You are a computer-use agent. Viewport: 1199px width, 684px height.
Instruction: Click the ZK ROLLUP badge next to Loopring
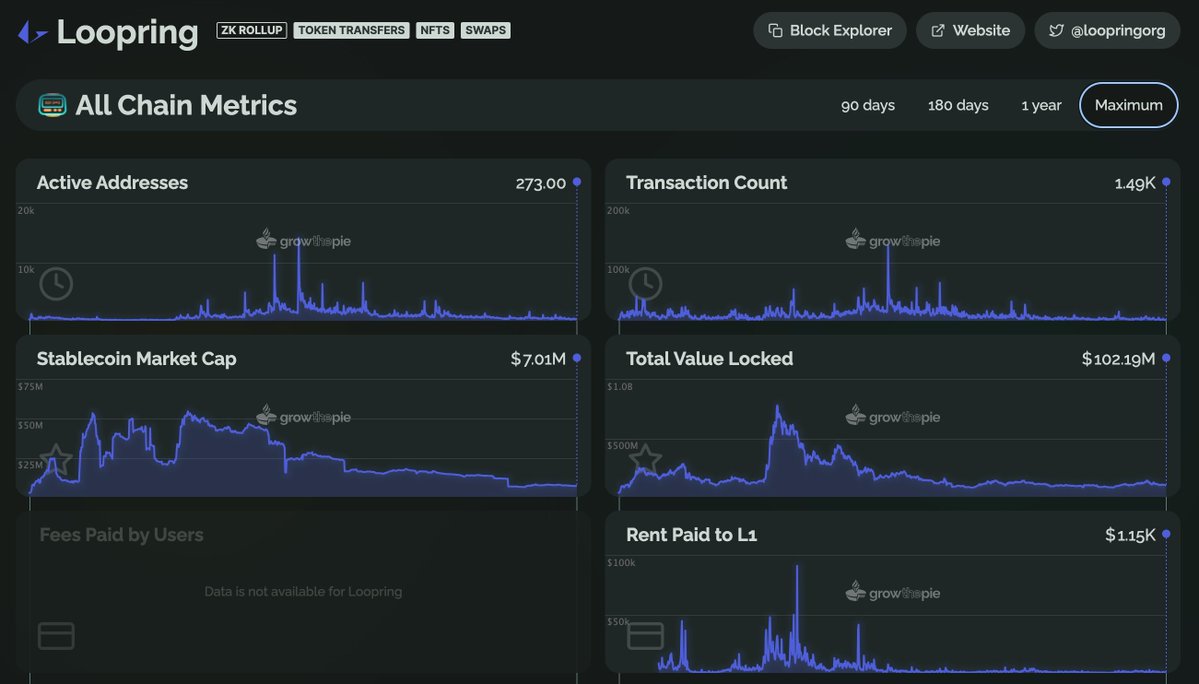click(250, 29)
